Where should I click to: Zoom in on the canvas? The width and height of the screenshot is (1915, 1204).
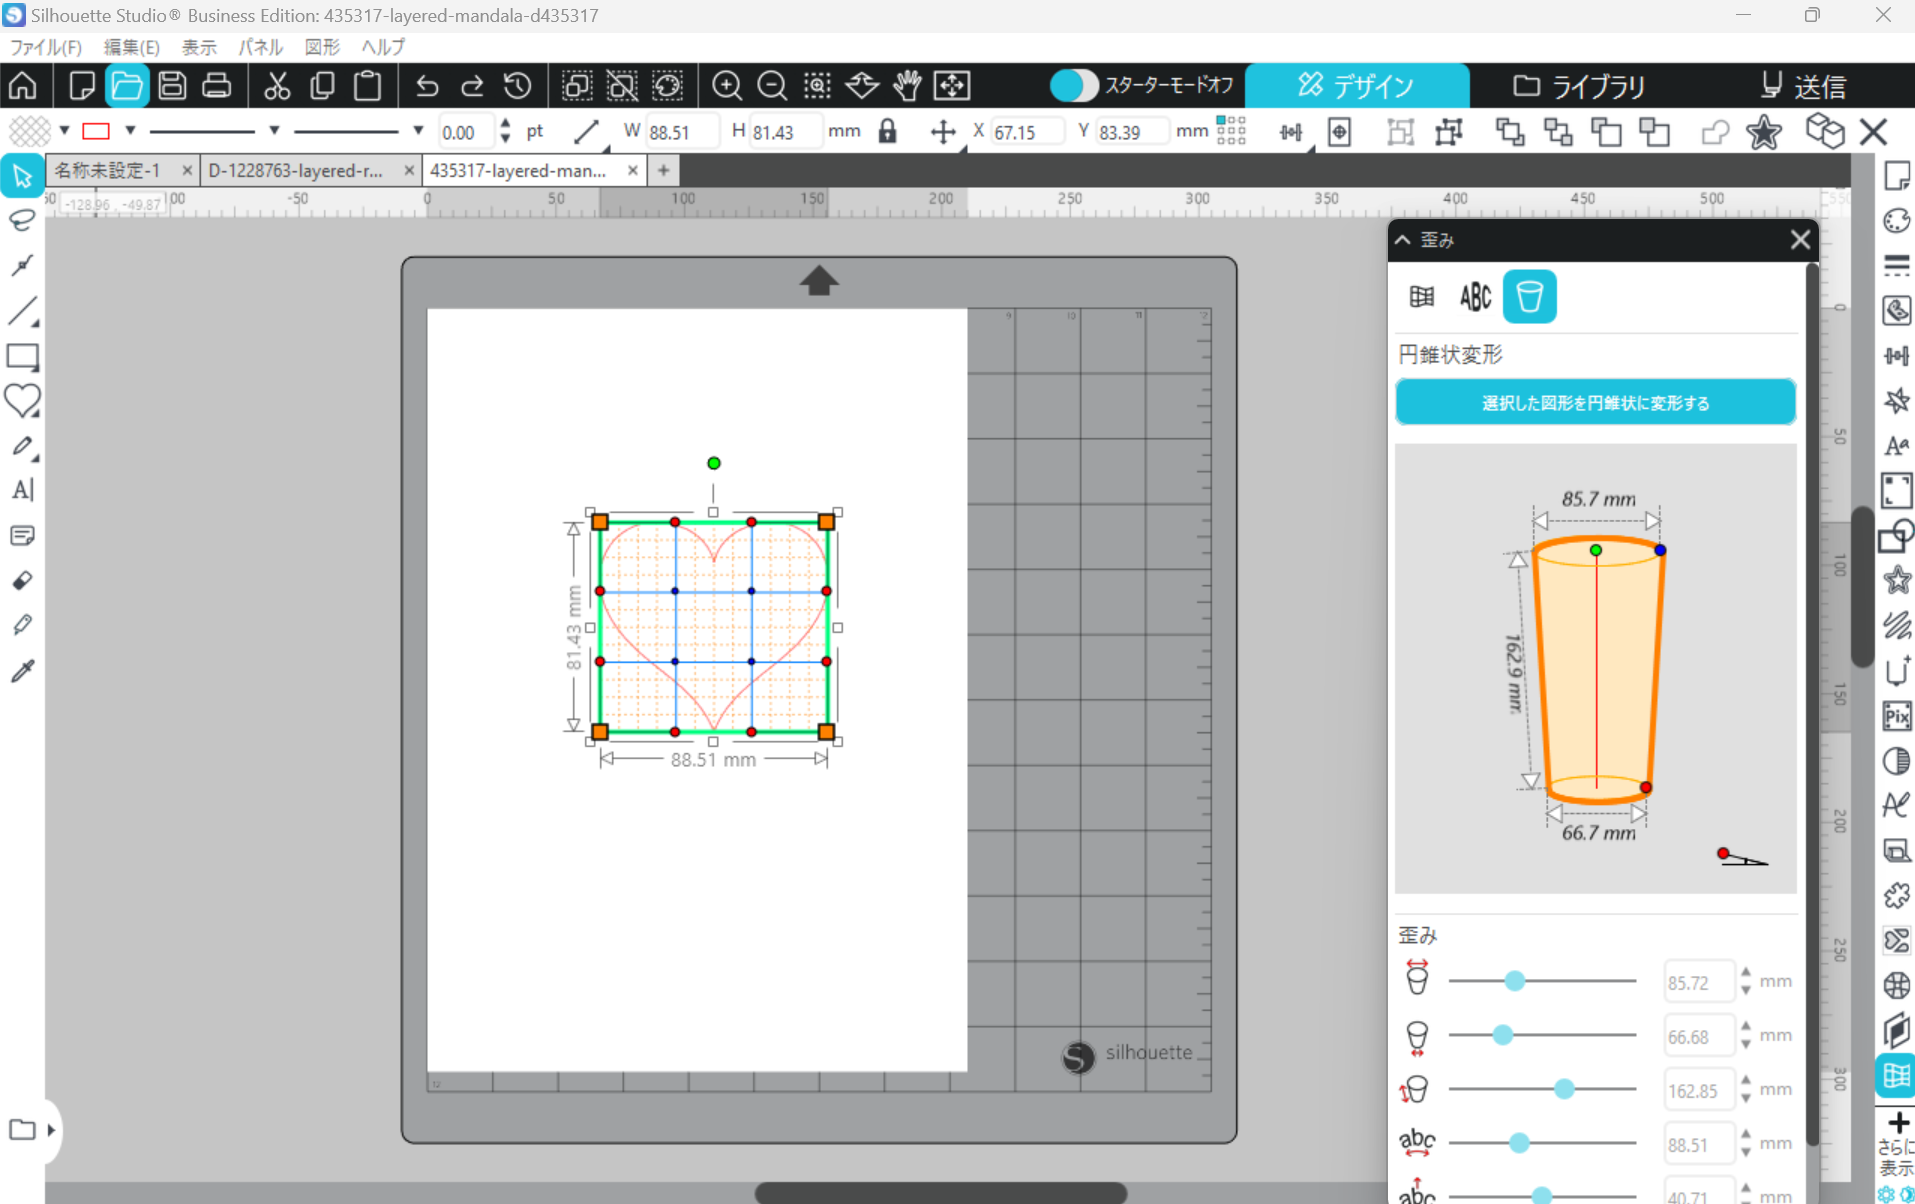point(727,86)
